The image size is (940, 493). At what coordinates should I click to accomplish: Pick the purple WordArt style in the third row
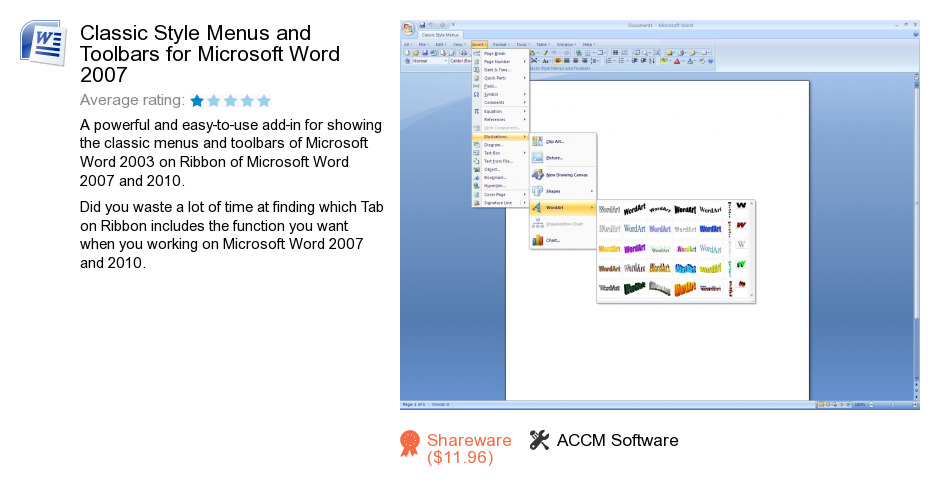[x=634, y=248]
